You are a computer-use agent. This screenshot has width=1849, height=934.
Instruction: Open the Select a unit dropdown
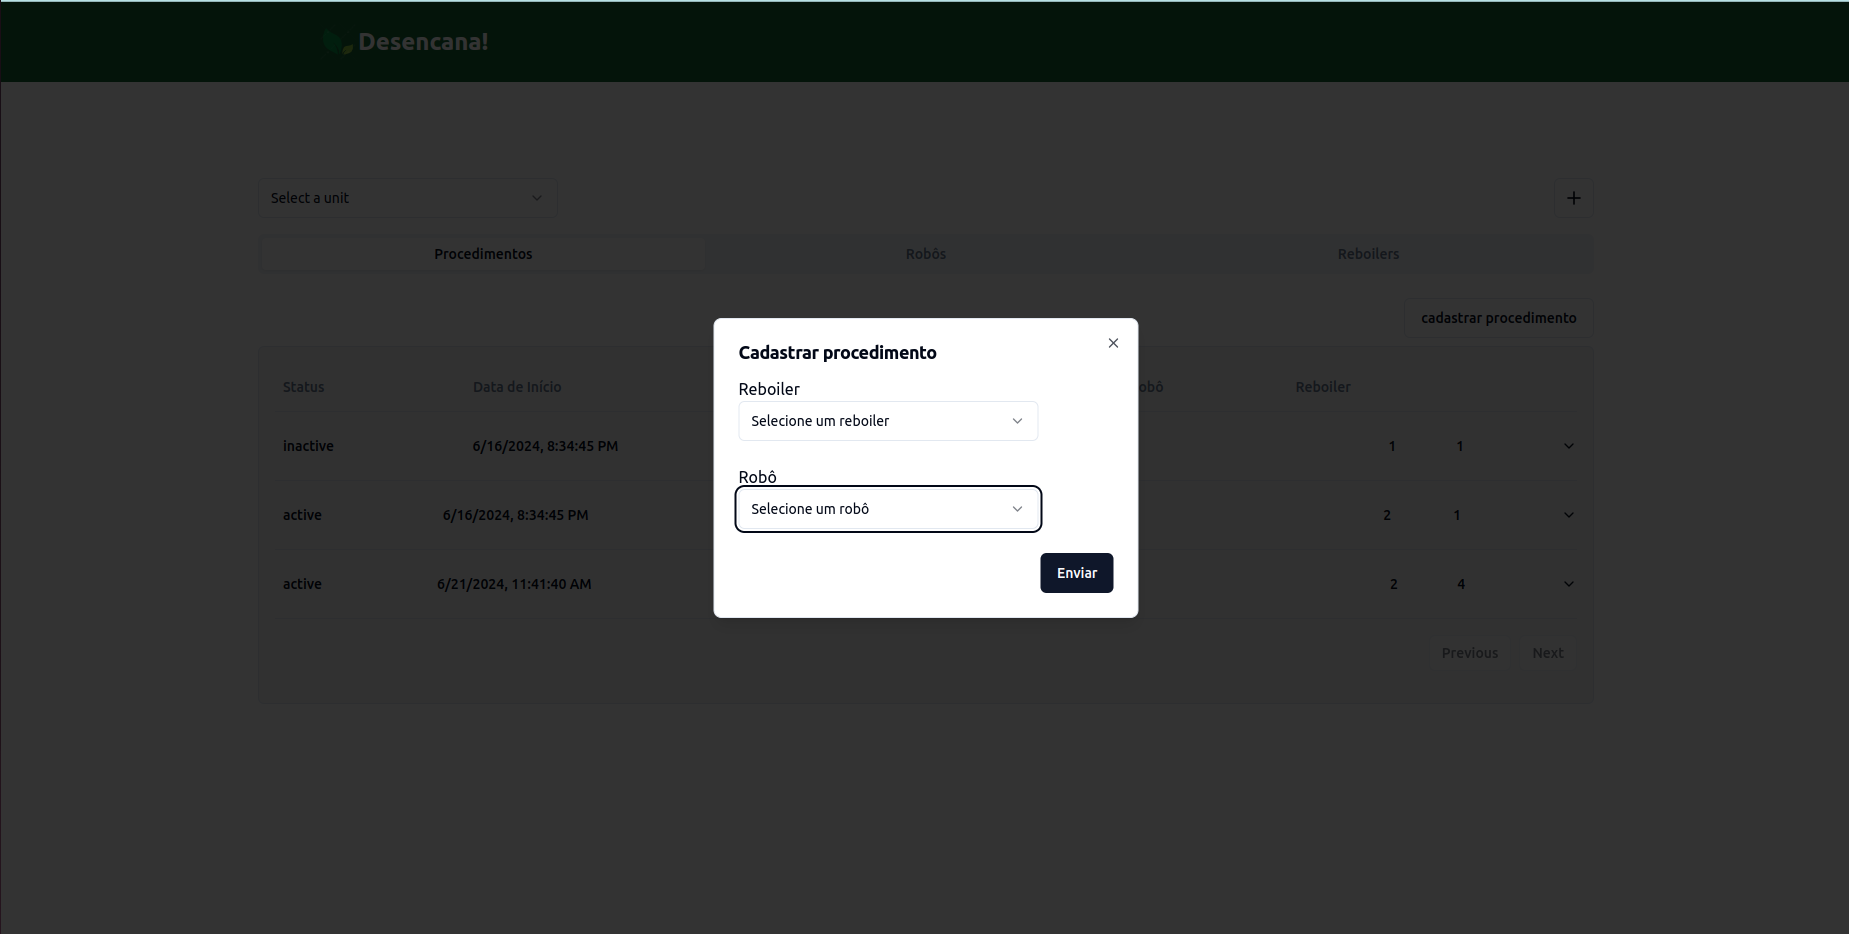point(408,198)
